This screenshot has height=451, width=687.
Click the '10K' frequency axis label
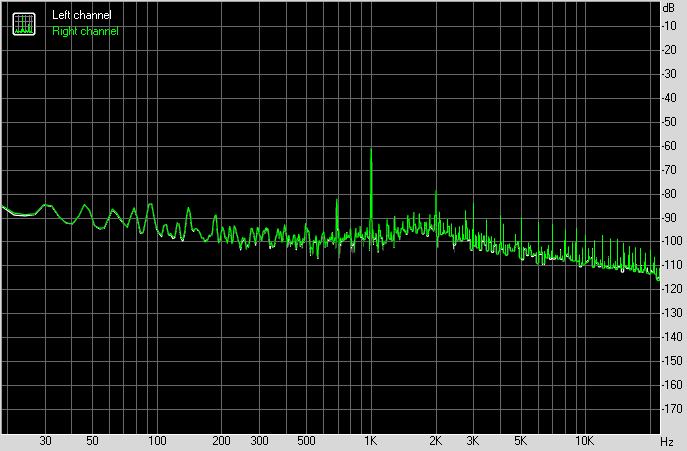click(584, 441)
